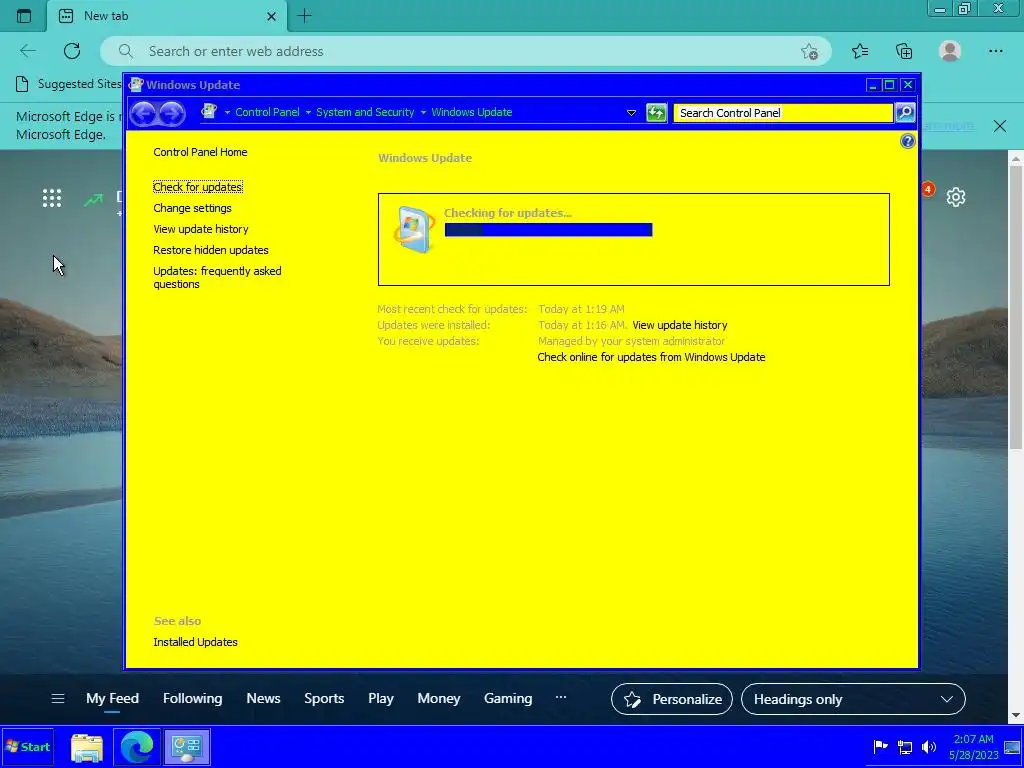This screenshot has width=1024, height=768.
Task: Click Check online for updates from Windows Update
Action: (651, 357)
